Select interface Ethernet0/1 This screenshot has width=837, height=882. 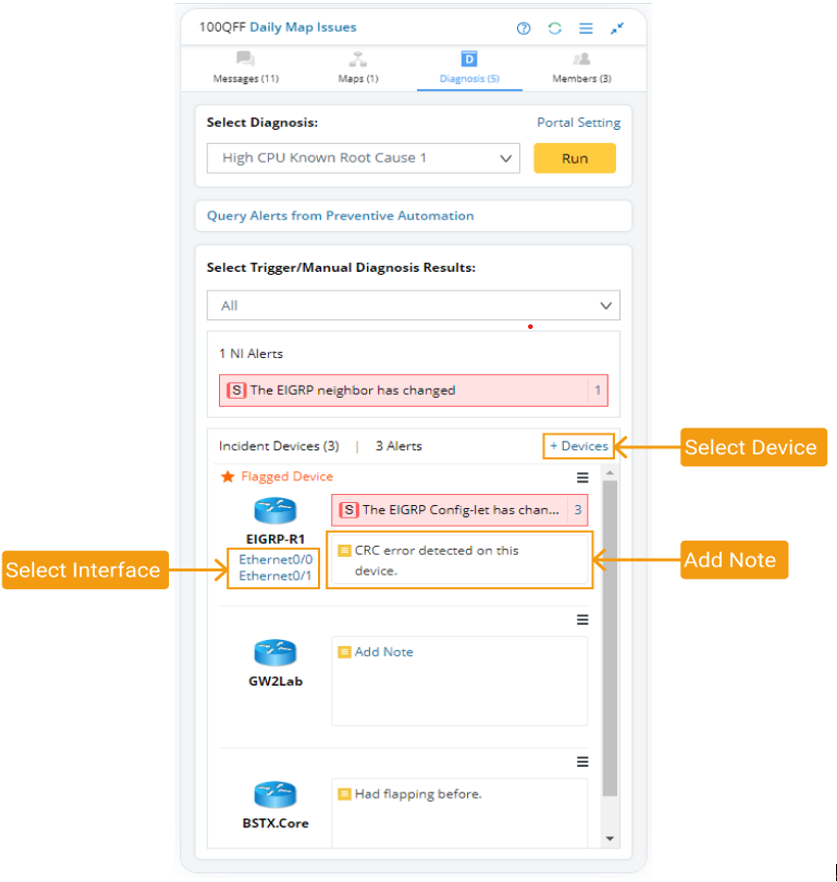point(275,576)
